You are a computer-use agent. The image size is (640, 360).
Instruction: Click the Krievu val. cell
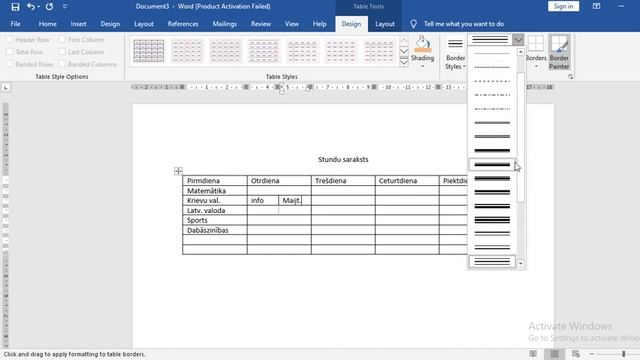coord(215,200)
